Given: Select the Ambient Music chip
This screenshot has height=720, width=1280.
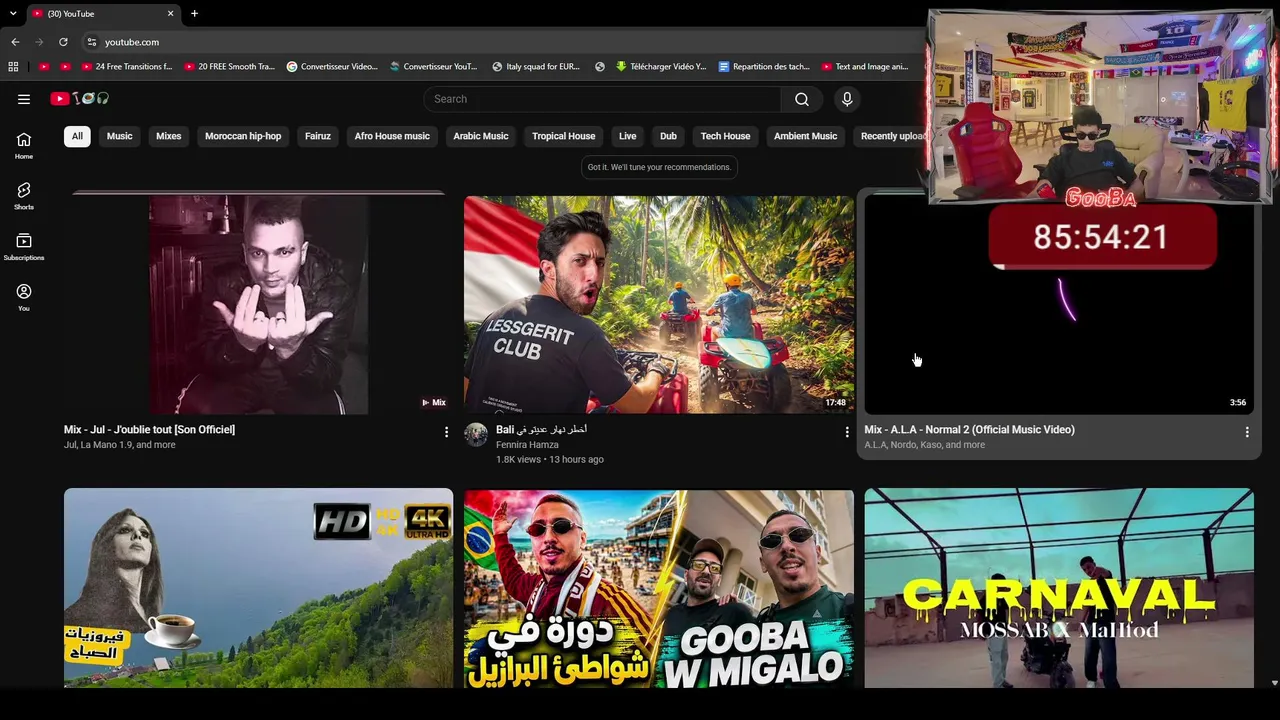Looking at the screenshot, I should [x=805, y=136].
